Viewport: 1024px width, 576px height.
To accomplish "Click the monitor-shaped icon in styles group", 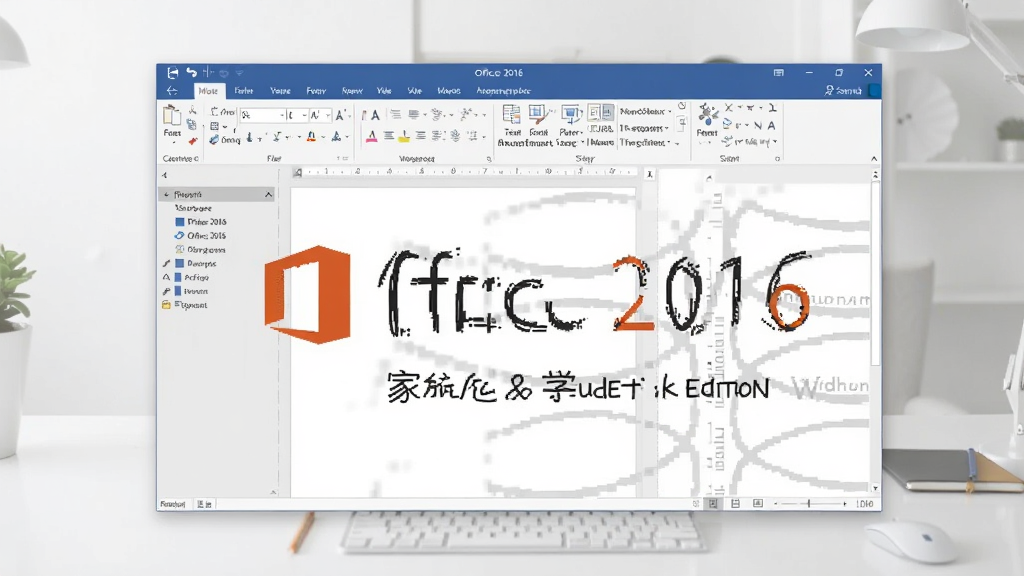I will [571, 115].
